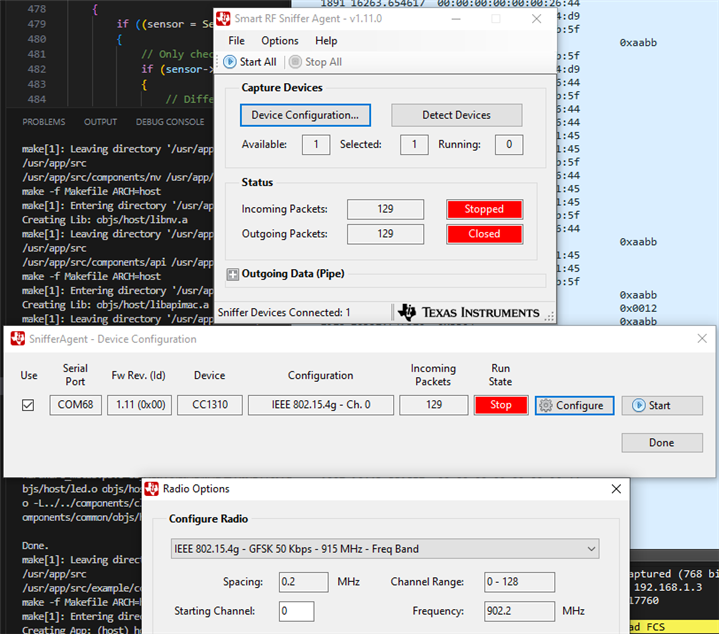Click the Configure button with gear icon
The height and width of the screenshot is (634, 719).
tap(574, 406)
